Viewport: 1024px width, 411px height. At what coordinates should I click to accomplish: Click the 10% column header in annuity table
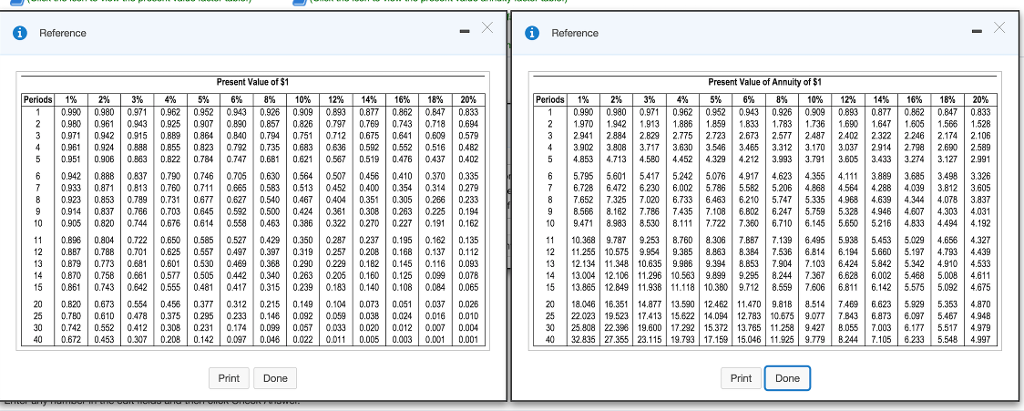(x=814, y=101)
